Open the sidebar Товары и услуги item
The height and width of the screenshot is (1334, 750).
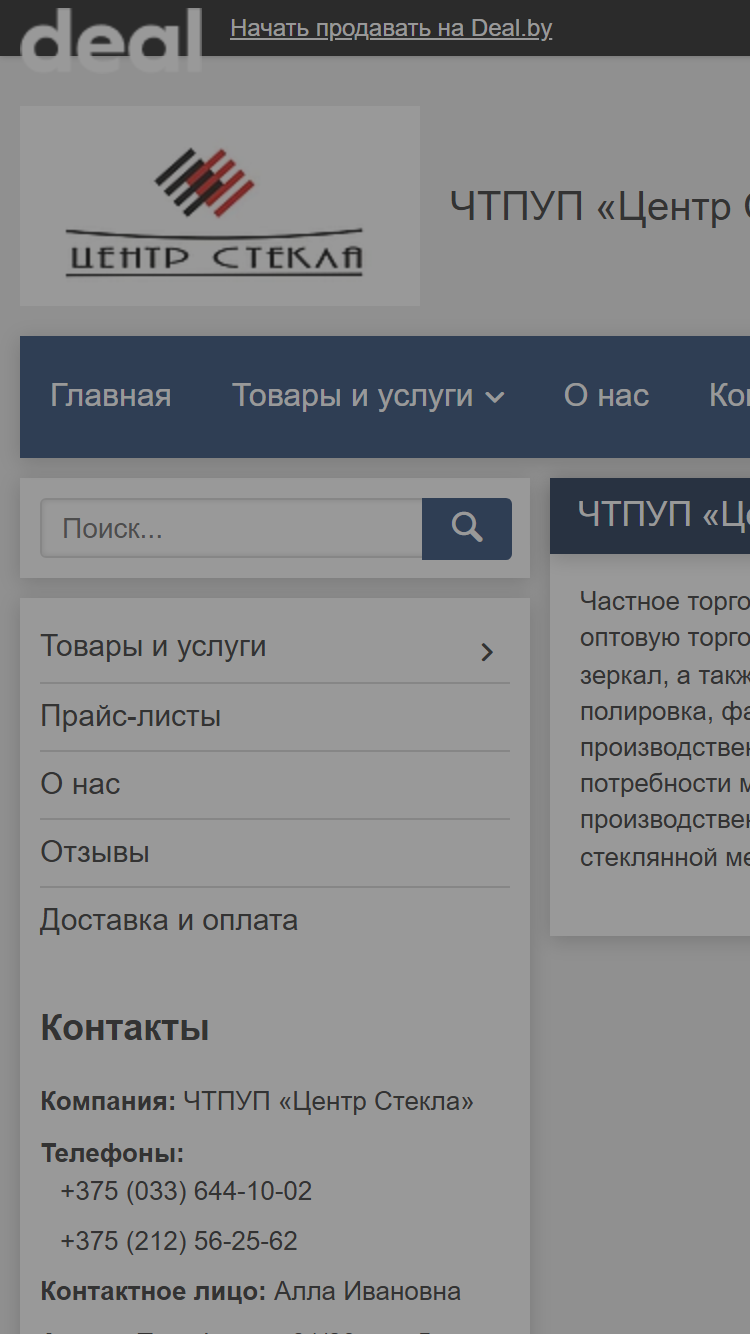pyautogui.click(x=153, y=646)
